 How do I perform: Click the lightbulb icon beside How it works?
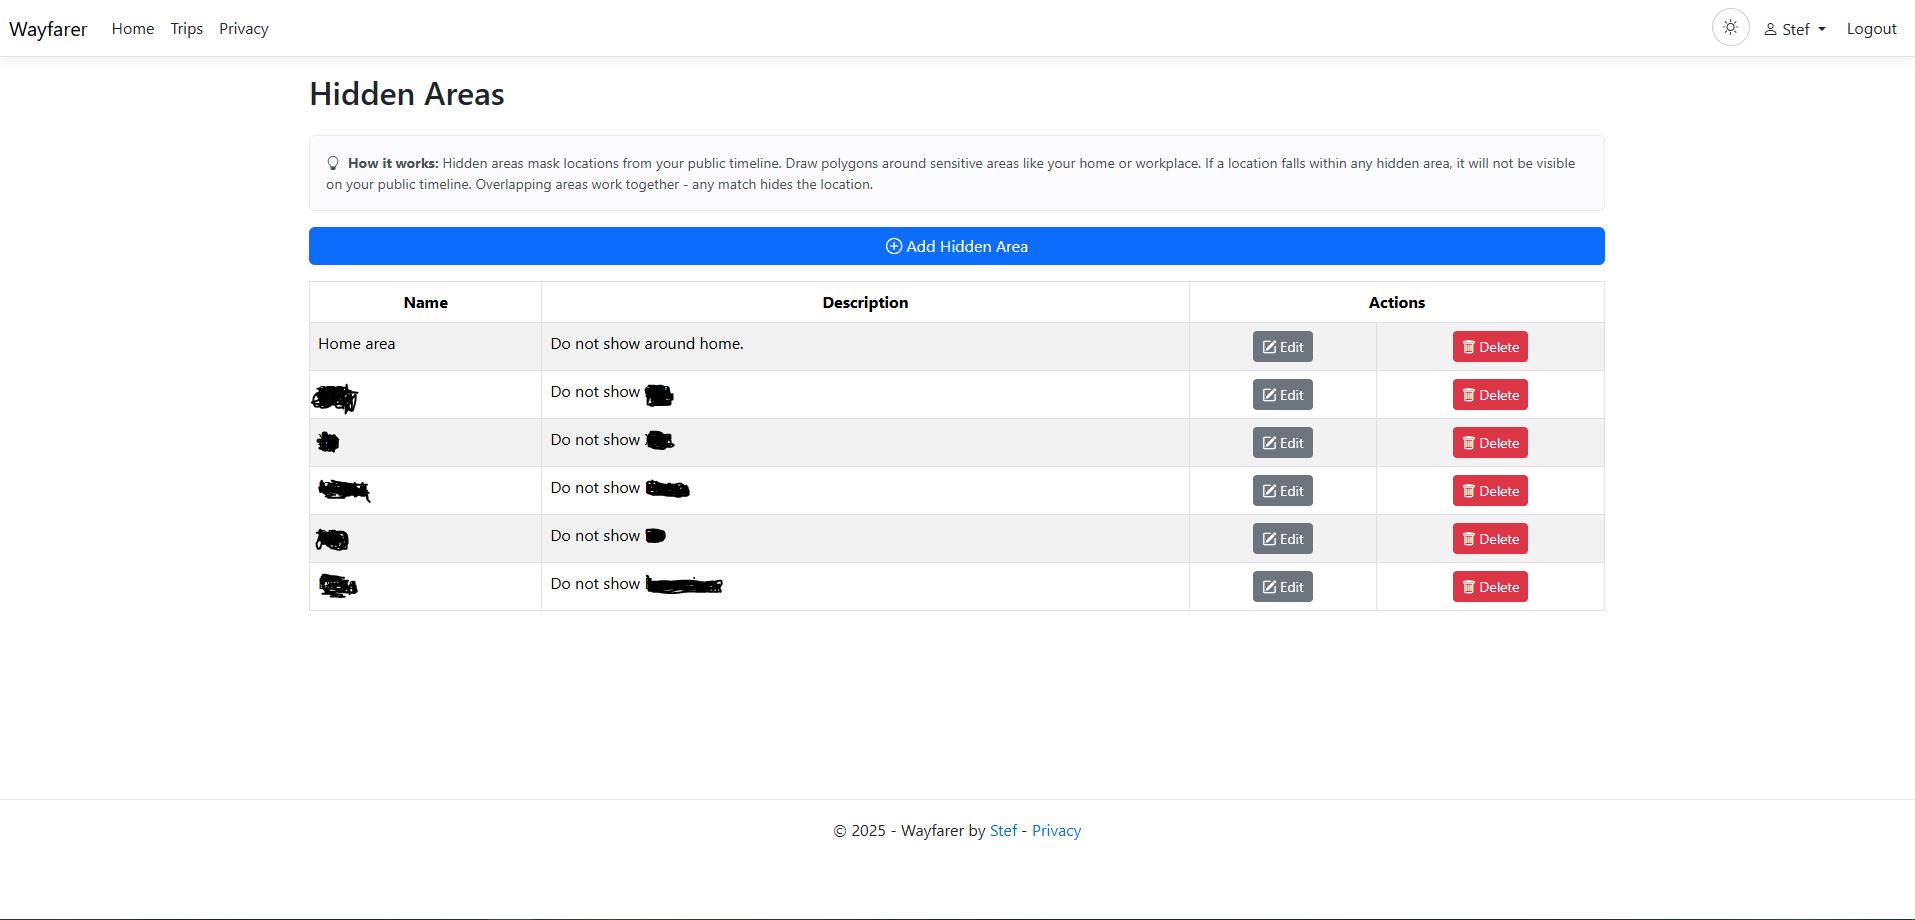pos(333,163)
